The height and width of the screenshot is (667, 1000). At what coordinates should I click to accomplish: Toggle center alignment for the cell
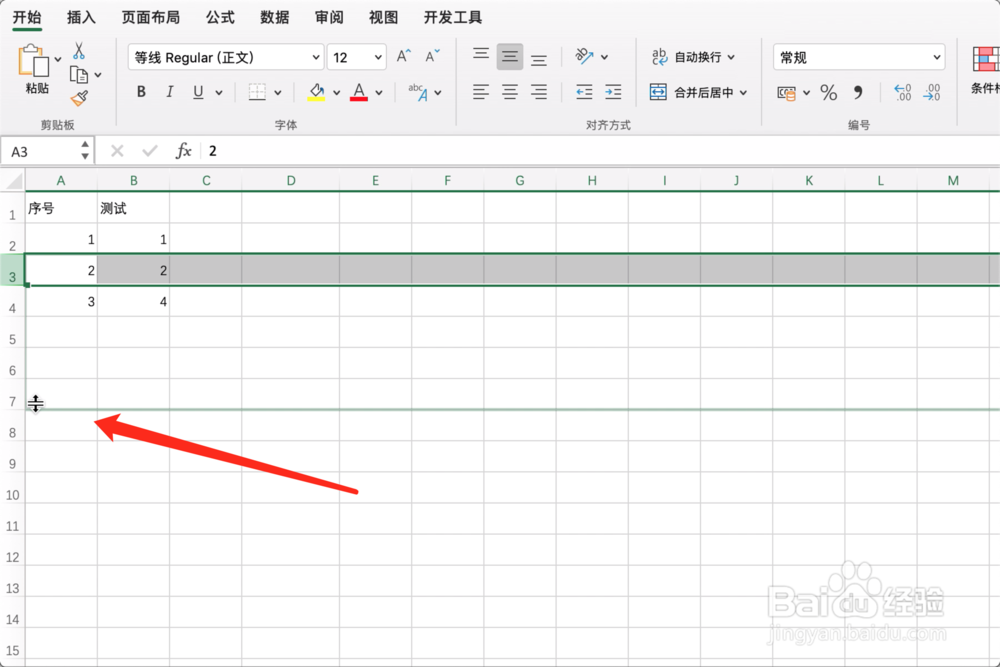click(510, 91)
